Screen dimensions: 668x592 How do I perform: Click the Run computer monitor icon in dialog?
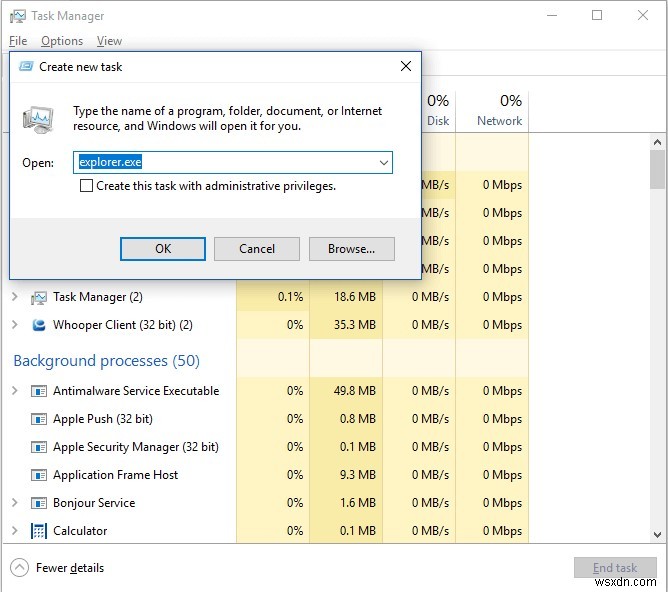38,120
